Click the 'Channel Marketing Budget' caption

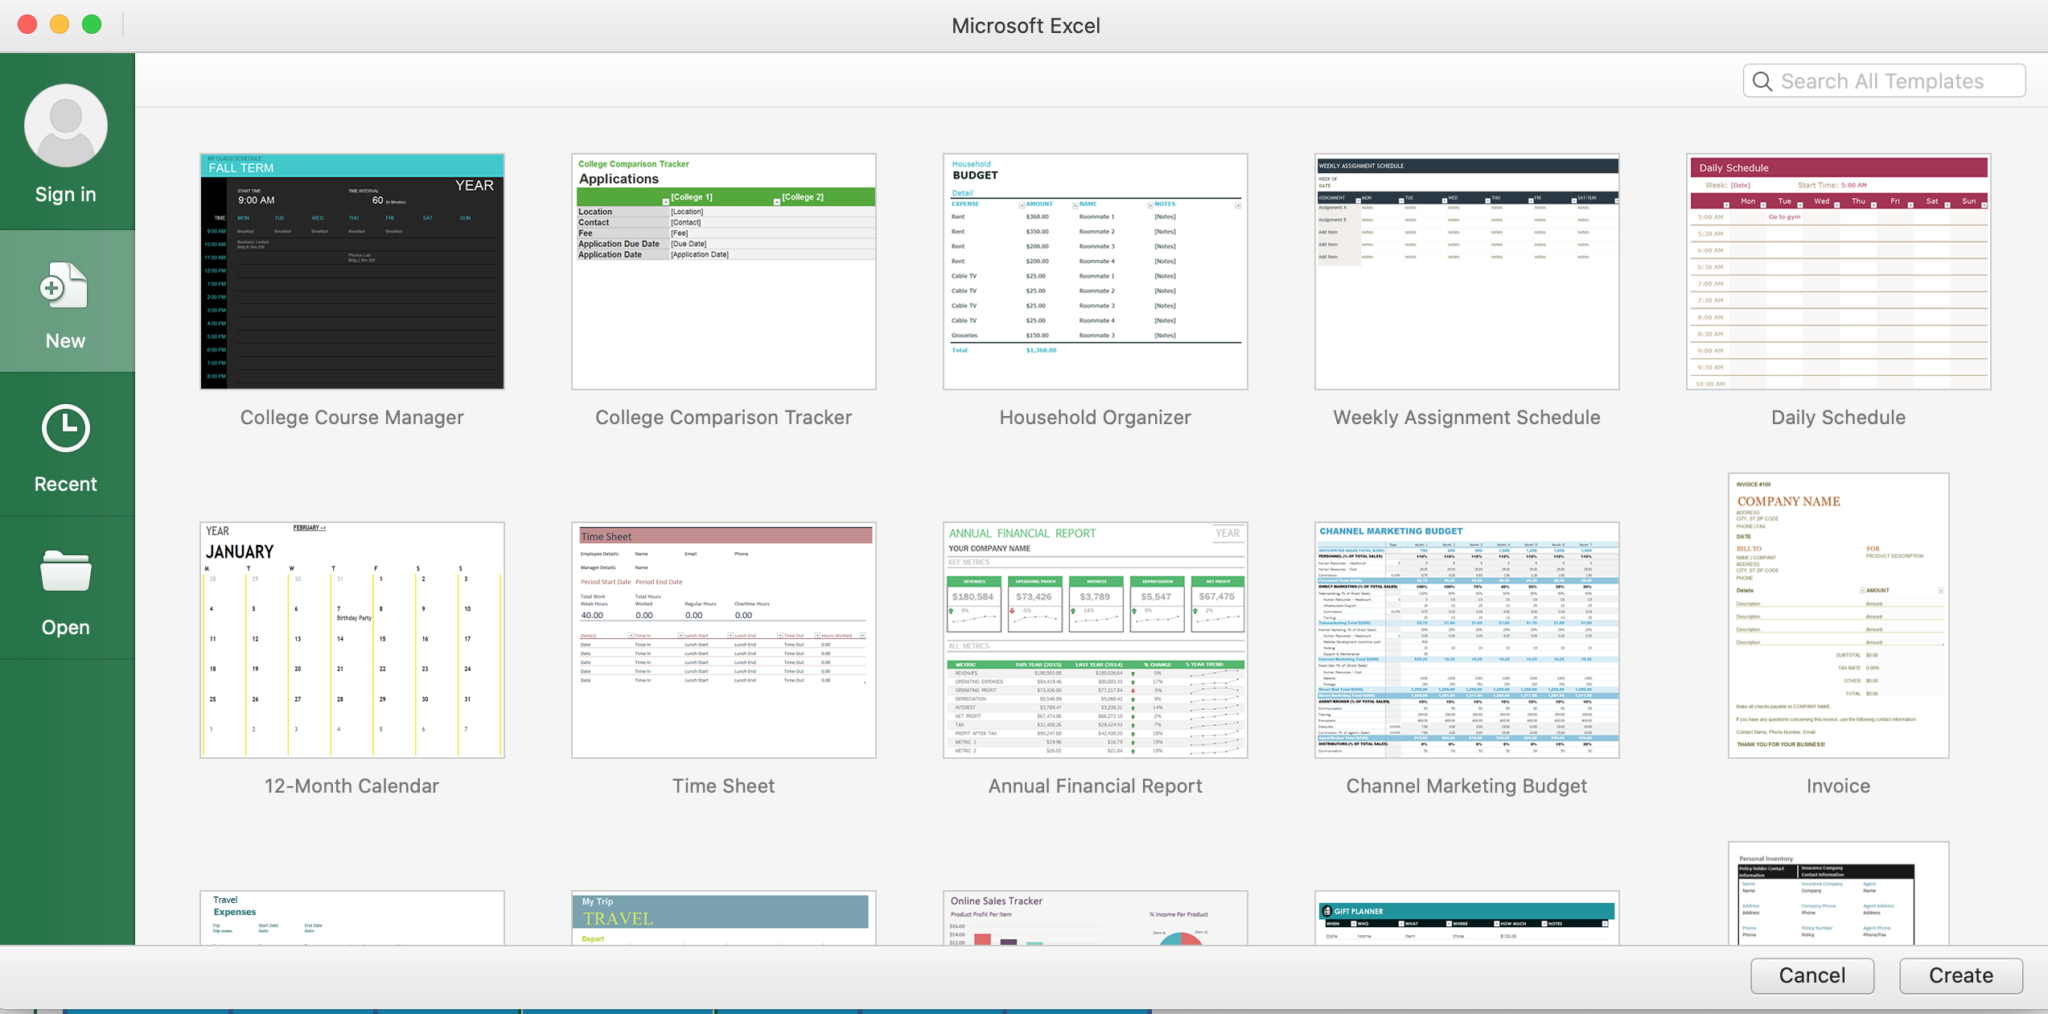pyautogui.click(x=1467, y=786)
